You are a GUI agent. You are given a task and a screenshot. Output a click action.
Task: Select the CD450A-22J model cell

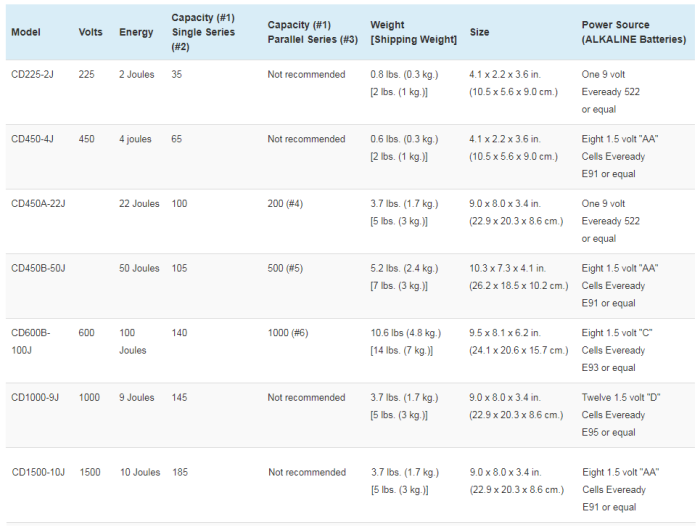click(38, 204)
